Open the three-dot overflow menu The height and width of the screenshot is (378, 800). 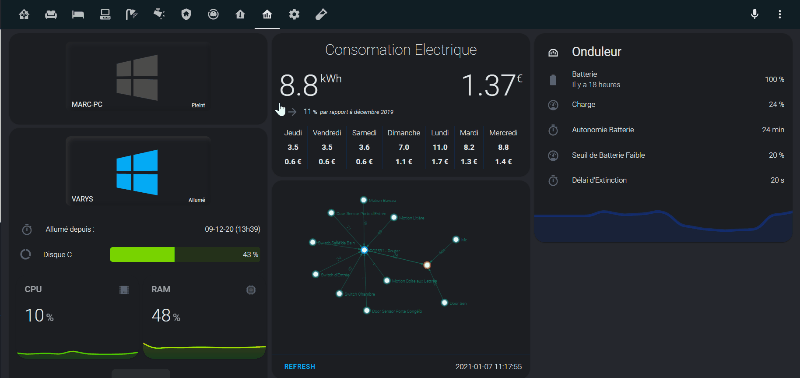[x=780, y=14]
